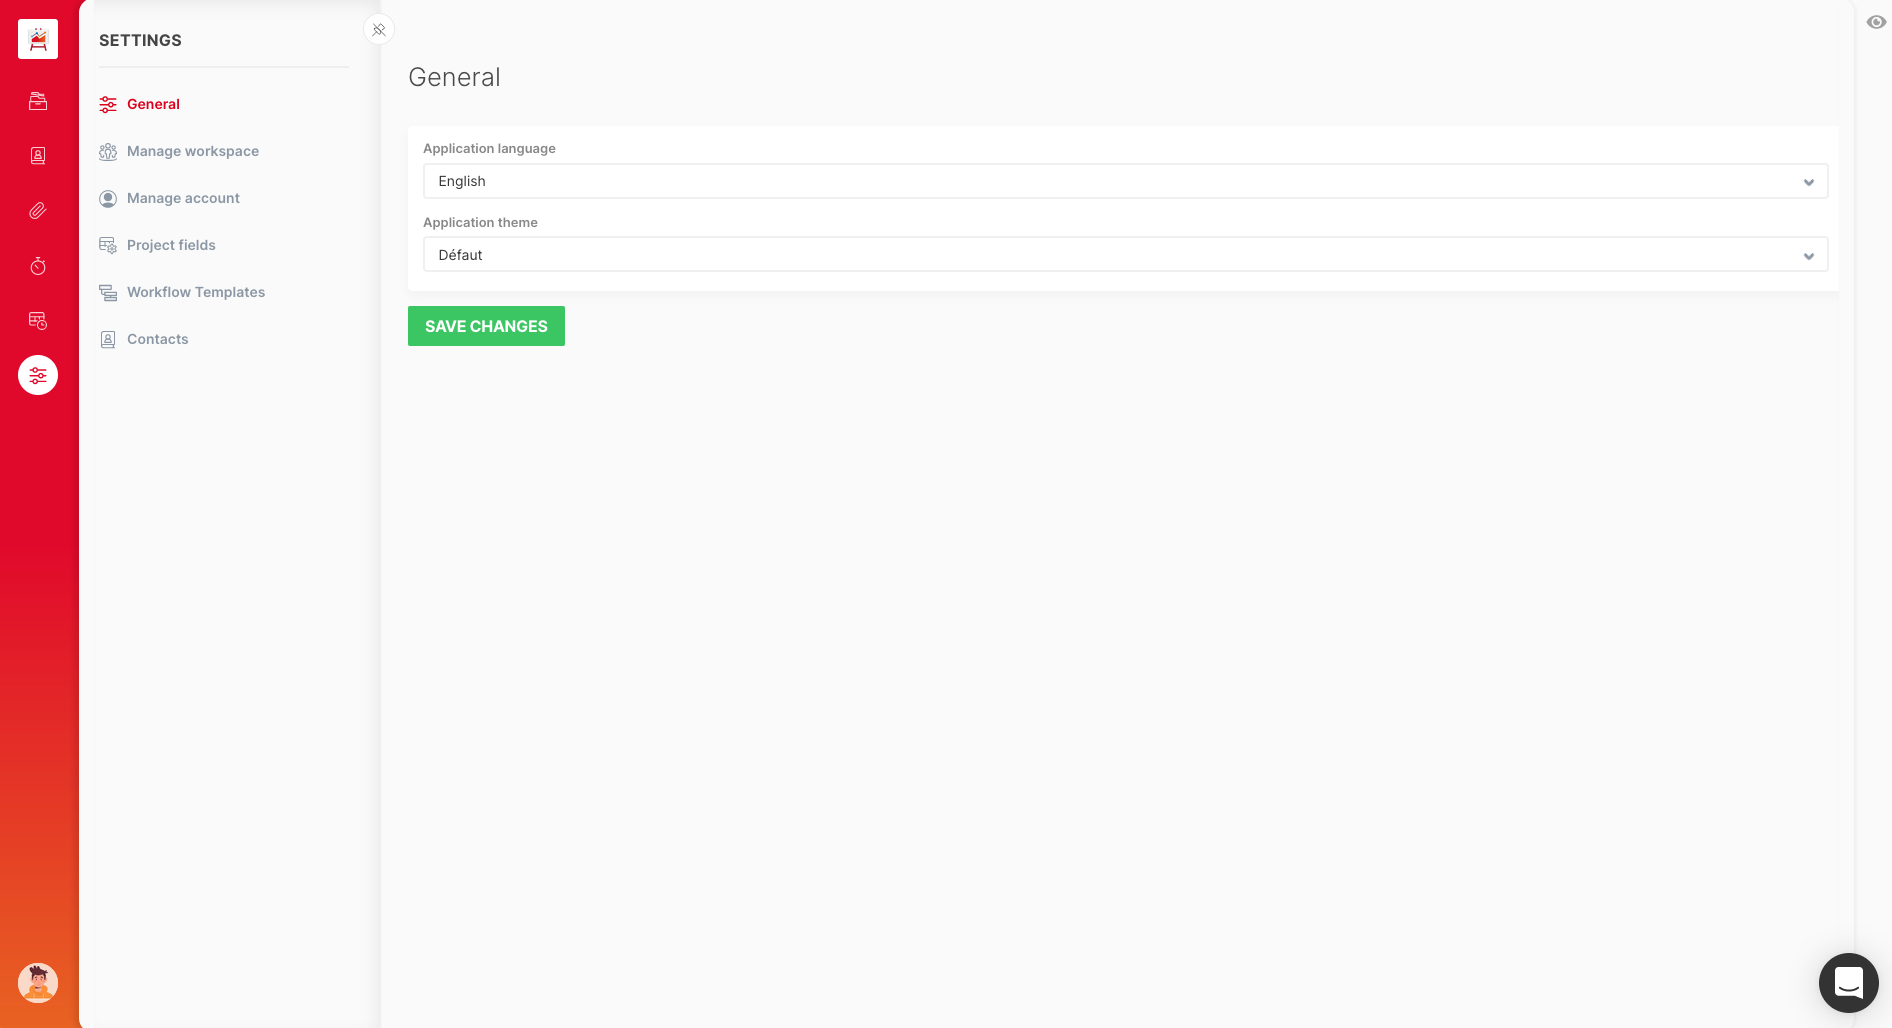The height and width of the screenshot is (1028, 1892).
Task: Open the Workflow Templates link
Action: (x=195, y=292)
